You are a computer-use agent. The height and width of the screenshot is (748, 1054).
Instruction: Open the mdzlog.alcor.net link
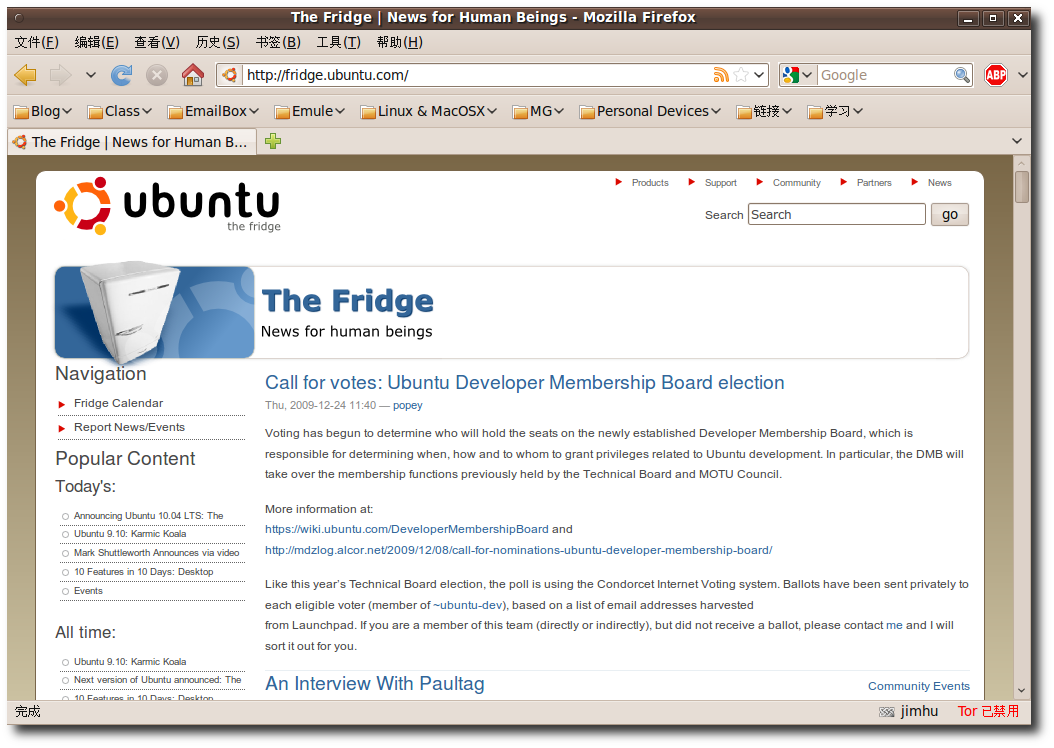(x=518, y=550)
